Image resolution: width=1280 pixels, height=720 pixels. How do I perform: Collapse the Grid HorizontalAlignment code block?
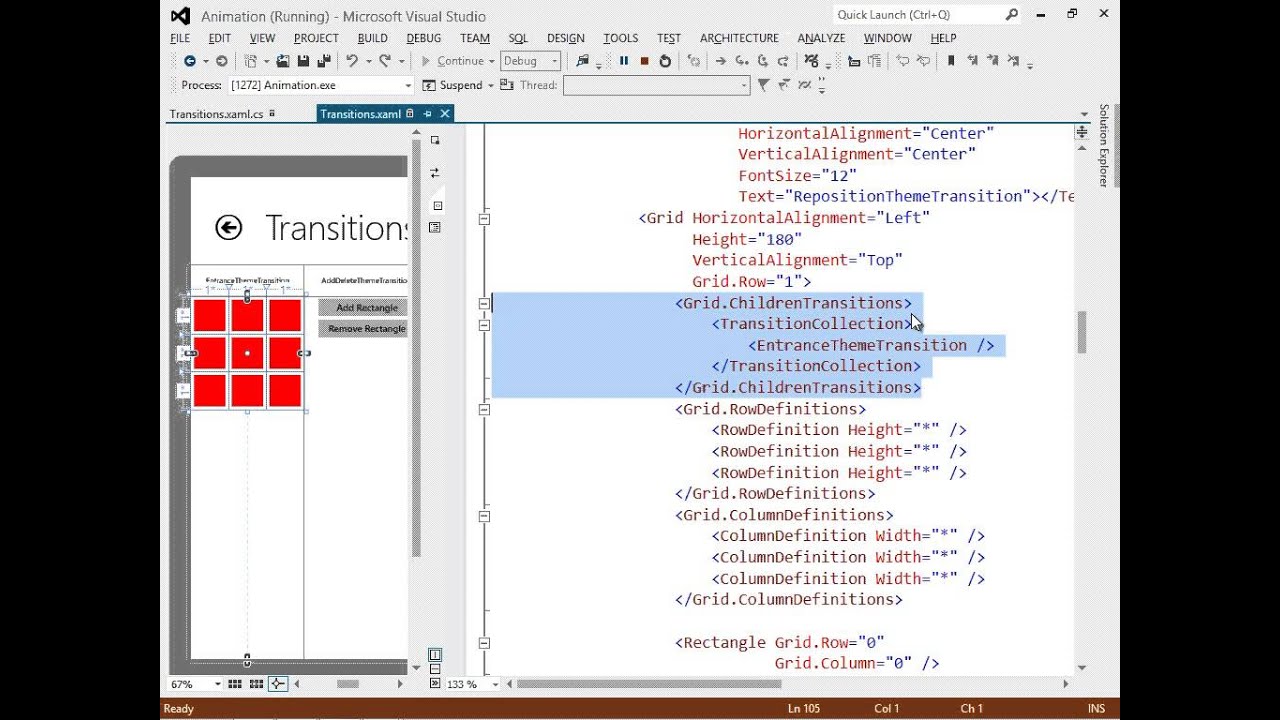(484, 218)
